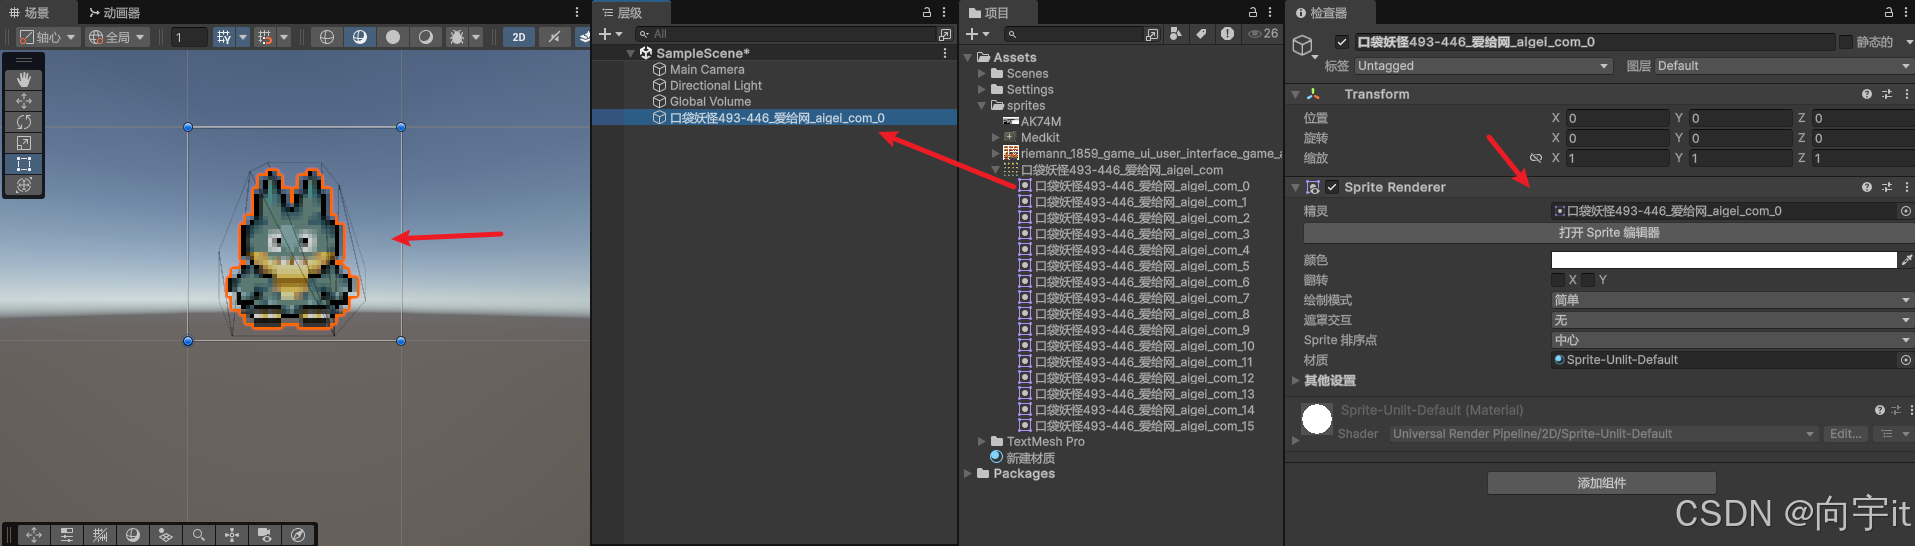The image size is (1915, 546).
Task: Open grid visibility options dropdown arrow
Action: 243,37
